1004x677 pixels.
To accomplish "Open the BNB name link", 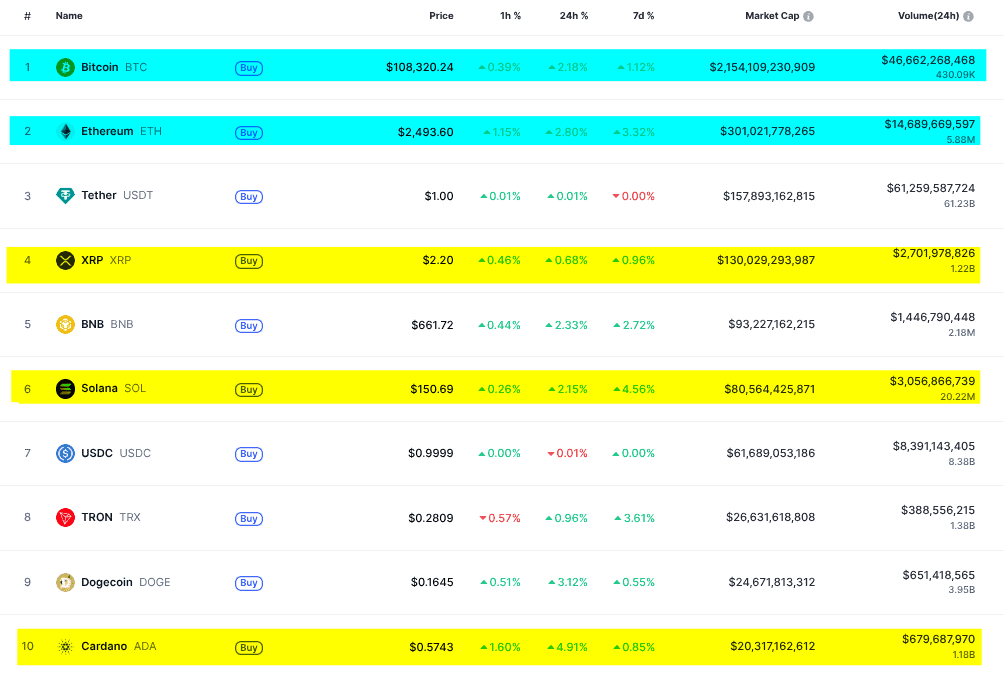I will coord(93,325).
